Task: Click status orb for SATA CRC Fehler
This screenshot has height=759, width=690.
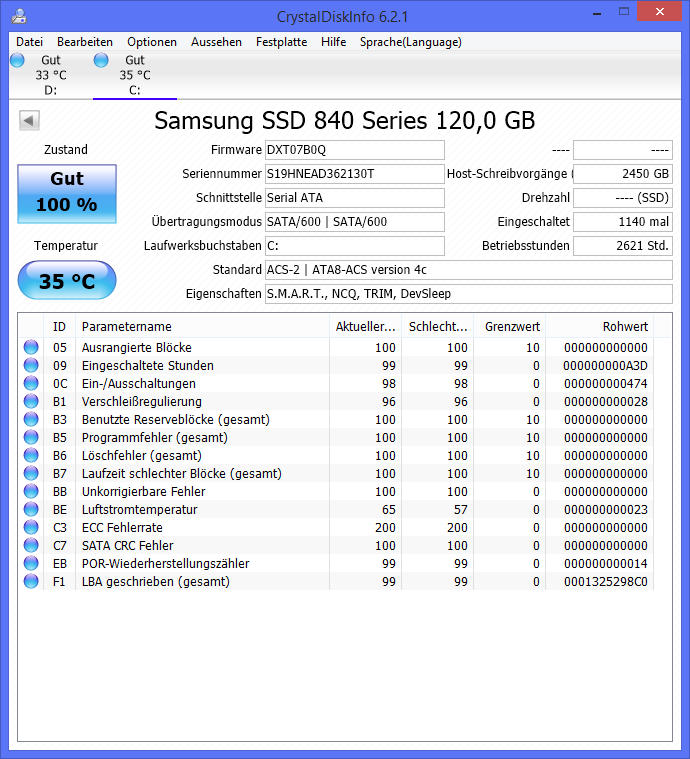Action: click(x=31, y=546)
